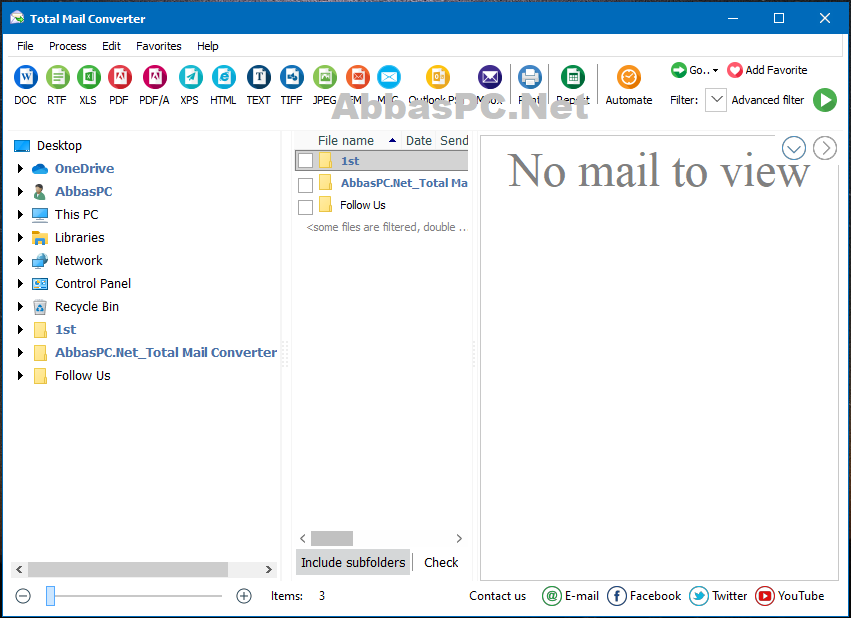Click the MSG conversion icon
Viewport: 851px width, 618px height.
coord(389,77)
